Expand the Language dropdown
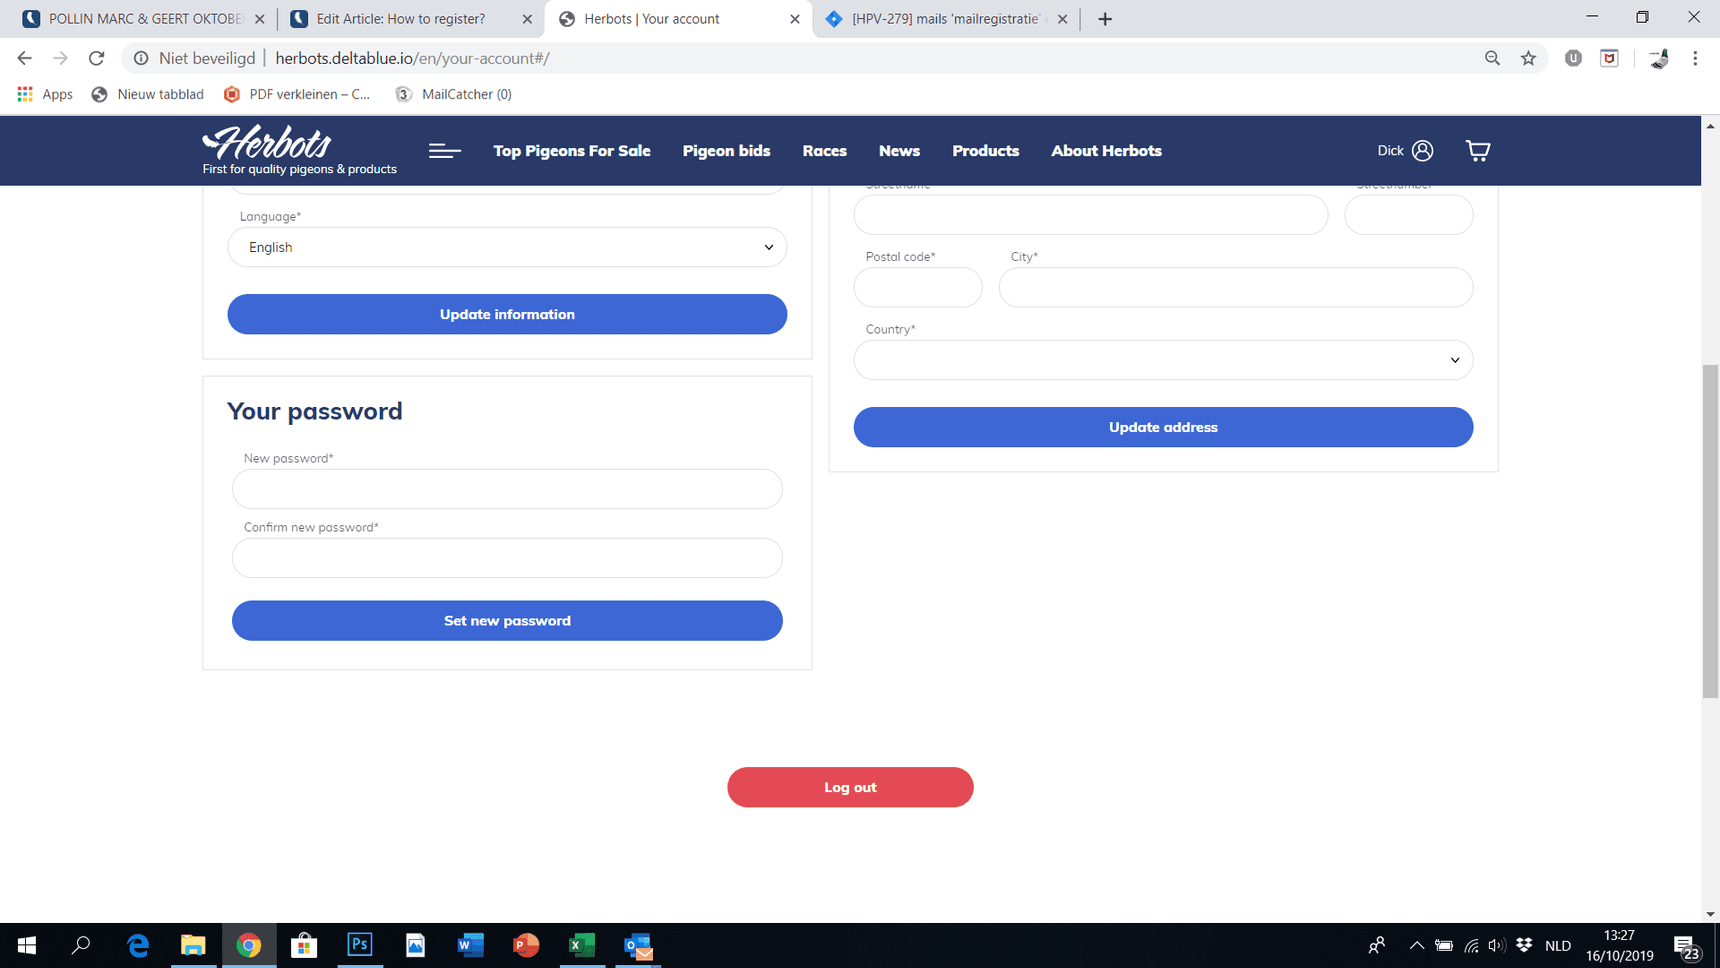The width and height of the screenshot is (1720, 968). 507,247
